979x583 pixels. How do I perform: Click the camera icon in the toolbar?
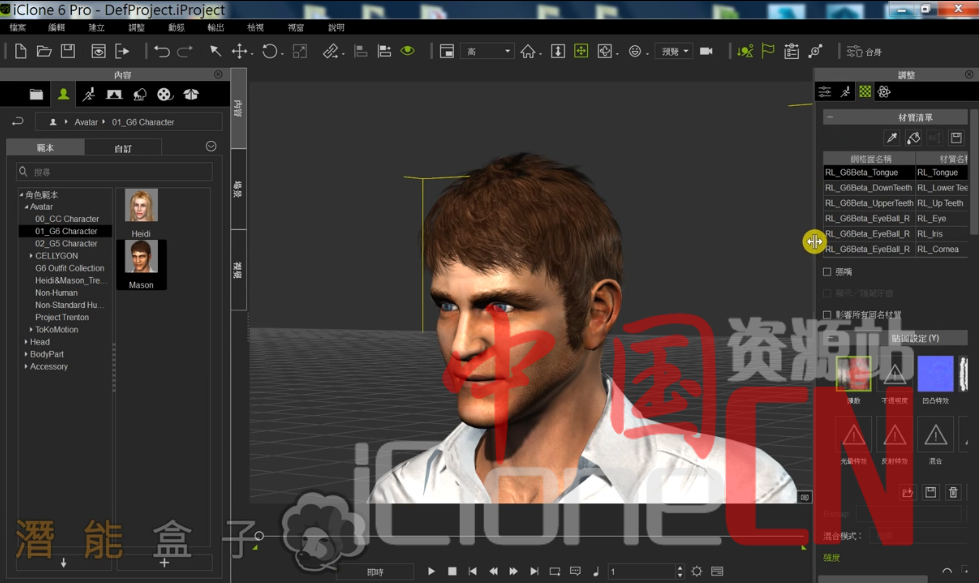pyautogui.click(x=706, y=51)
